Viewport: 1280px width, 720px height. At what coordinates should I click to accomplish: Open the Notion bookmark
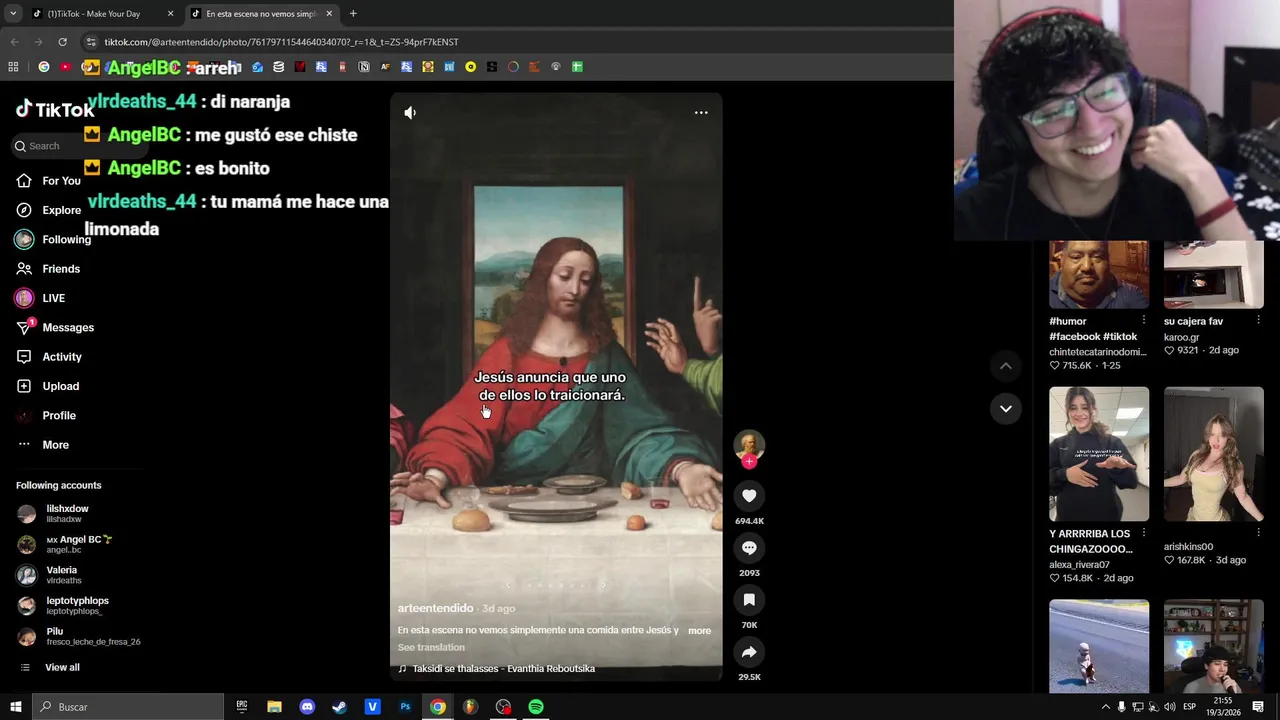pos(364,67)
